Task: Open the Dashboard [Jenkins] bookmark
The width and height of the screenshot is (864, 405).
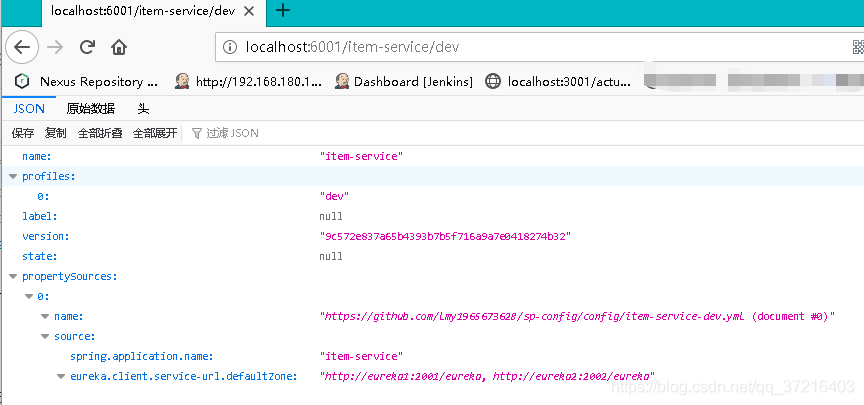Action: 404,82
